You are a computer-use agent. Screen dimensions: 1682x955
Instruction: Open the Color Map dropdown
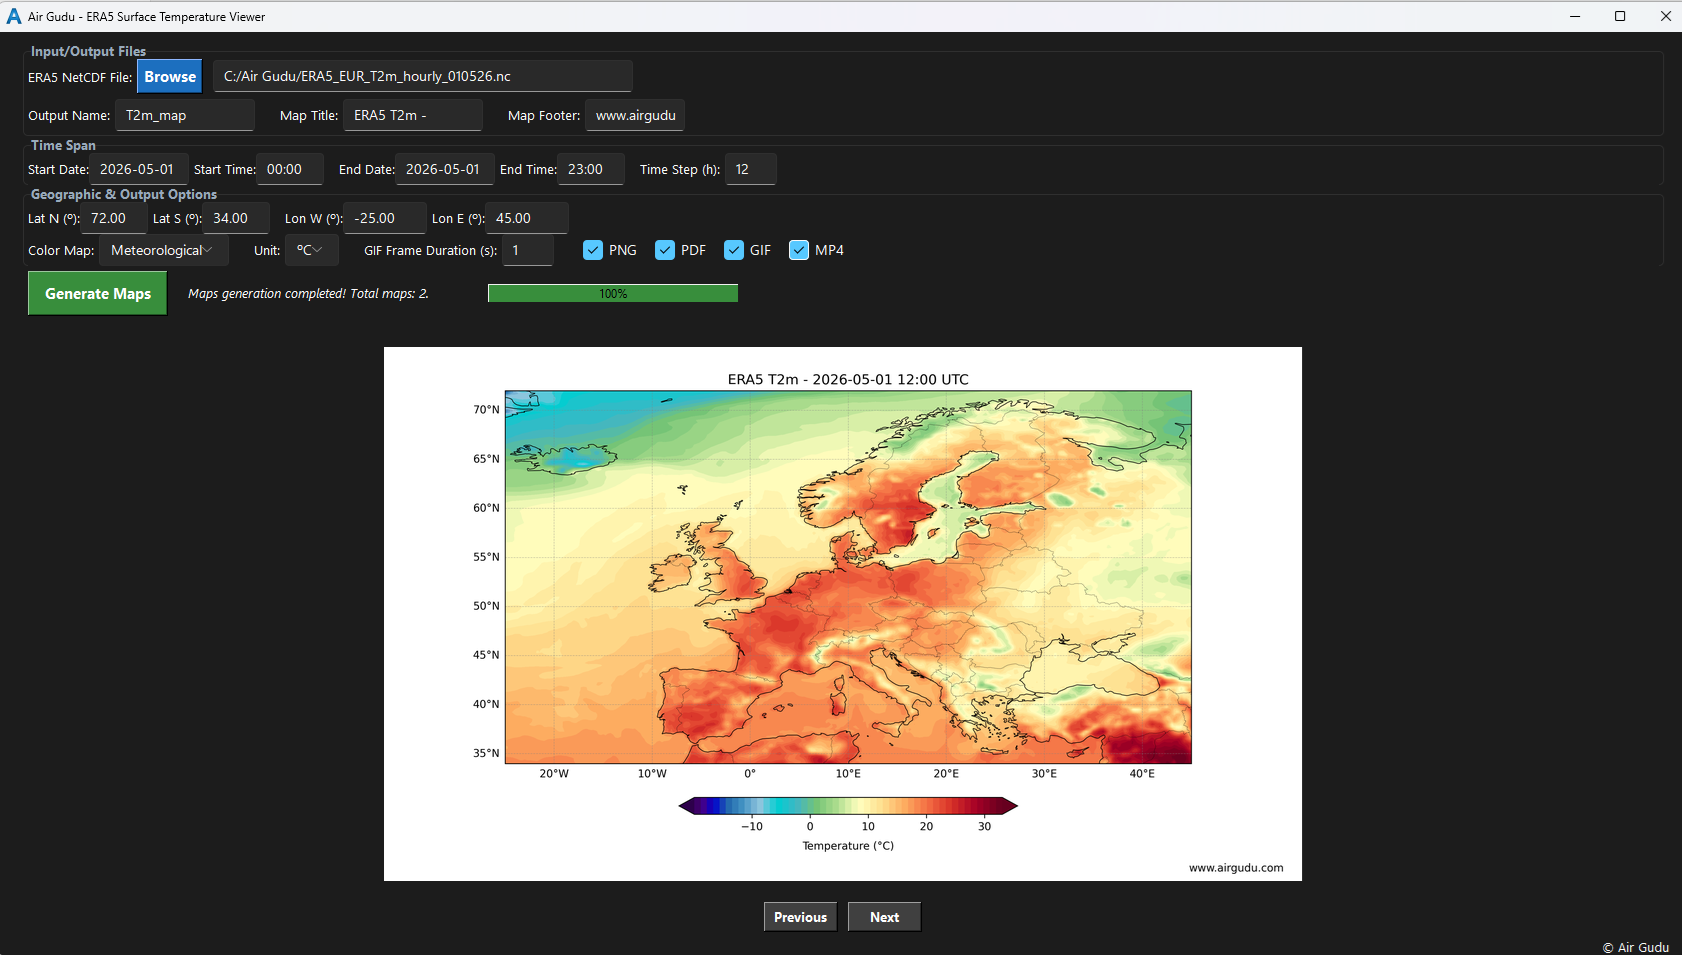pos(164,250)
